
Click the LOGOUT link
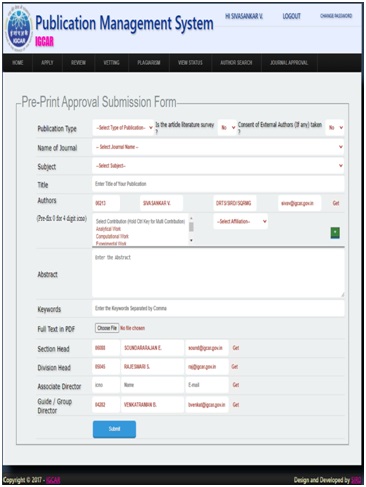291,16
